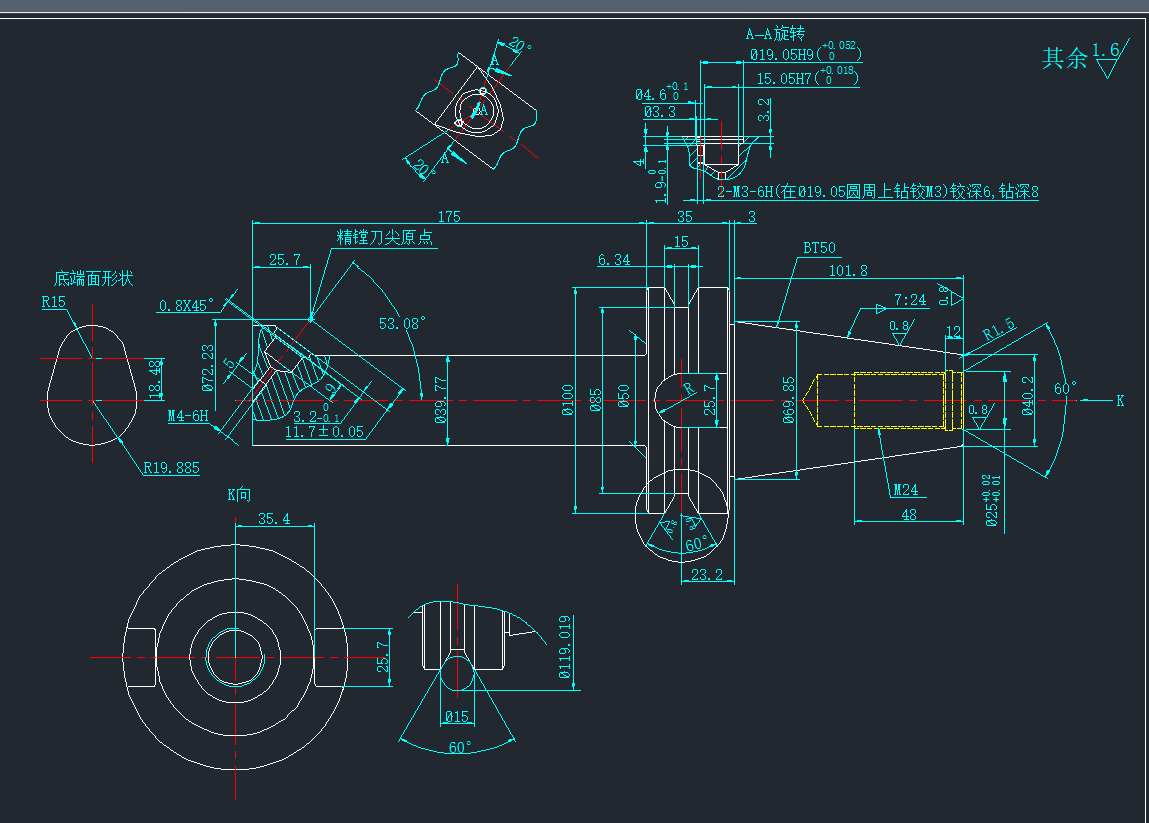Screen dimensions: 1149x823
Task: Select the M24 thread callout
Action: [905, 489]
